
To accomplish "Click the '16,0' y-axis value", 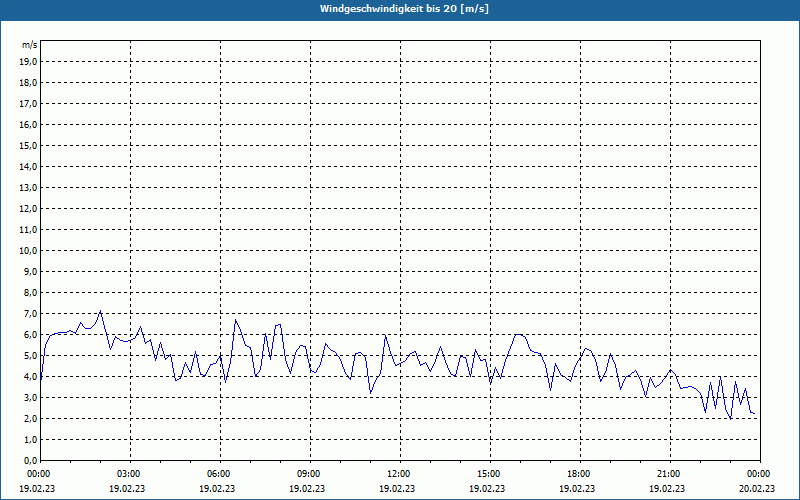I will [x=28, y=124].
